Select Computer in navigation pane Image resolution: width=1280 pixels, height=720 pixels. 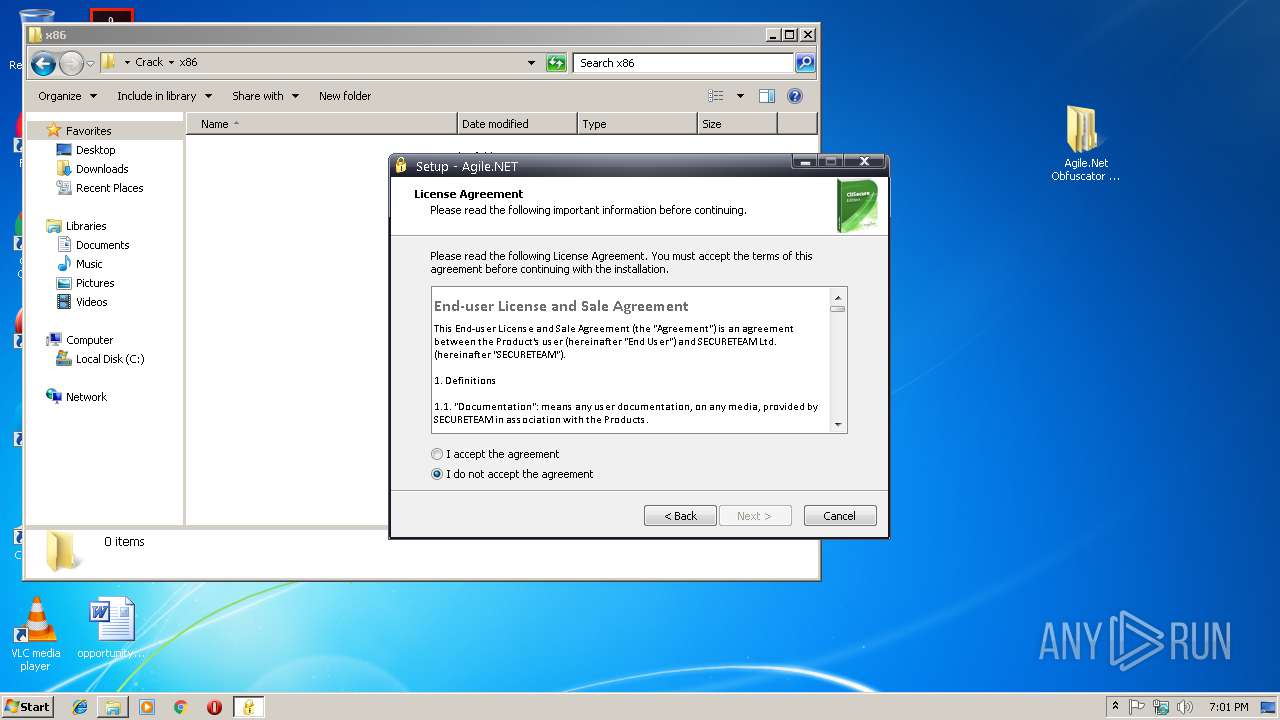pos(89,340)
